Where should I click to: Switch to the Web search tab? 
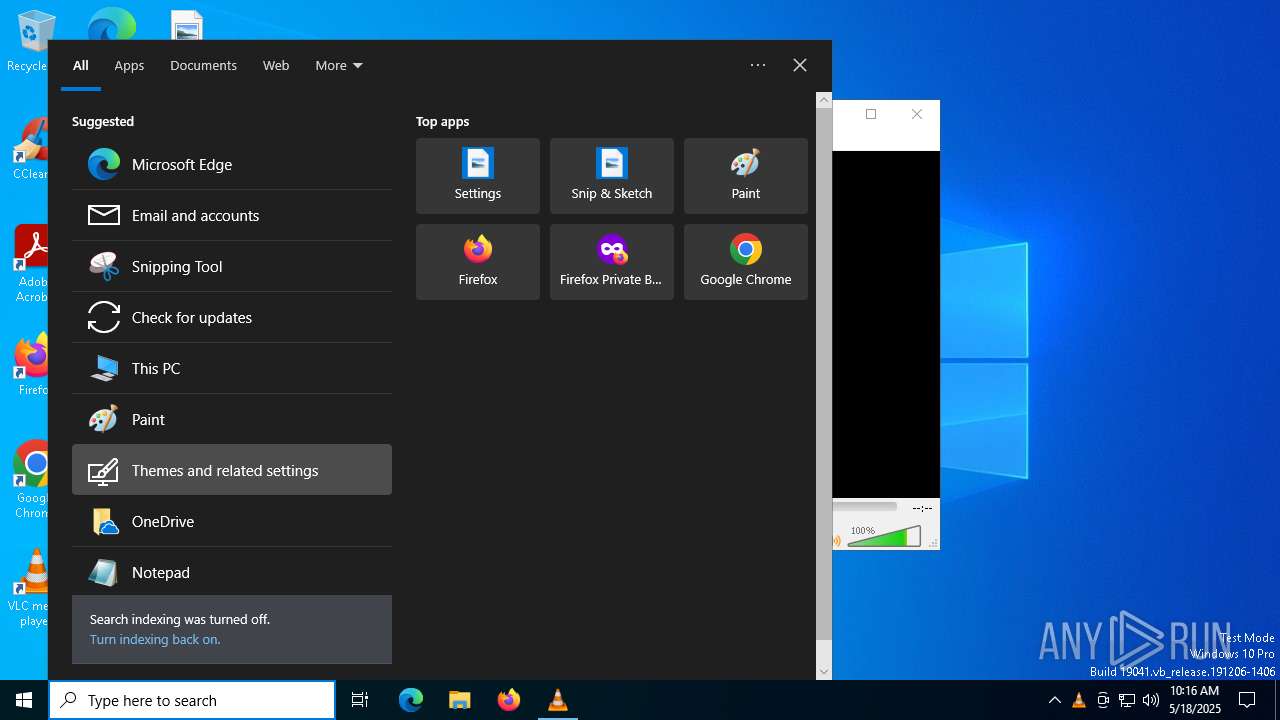tap(276, 65)
